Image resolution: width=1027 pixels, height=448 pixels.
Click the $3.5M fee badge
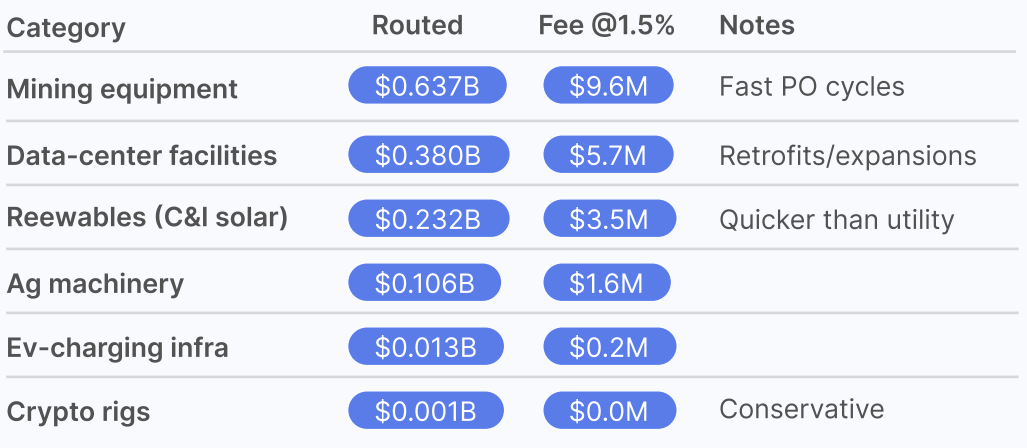tap(608, 218)
